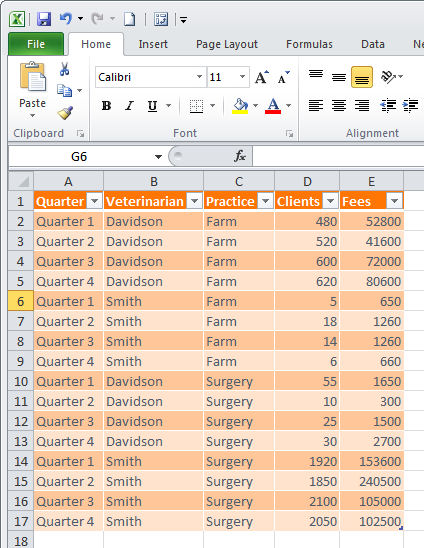Image resolution: width=424 pixels, height=548 pixels.
Task: Click the Paste clipboard icon
Action: coord(32,76)
